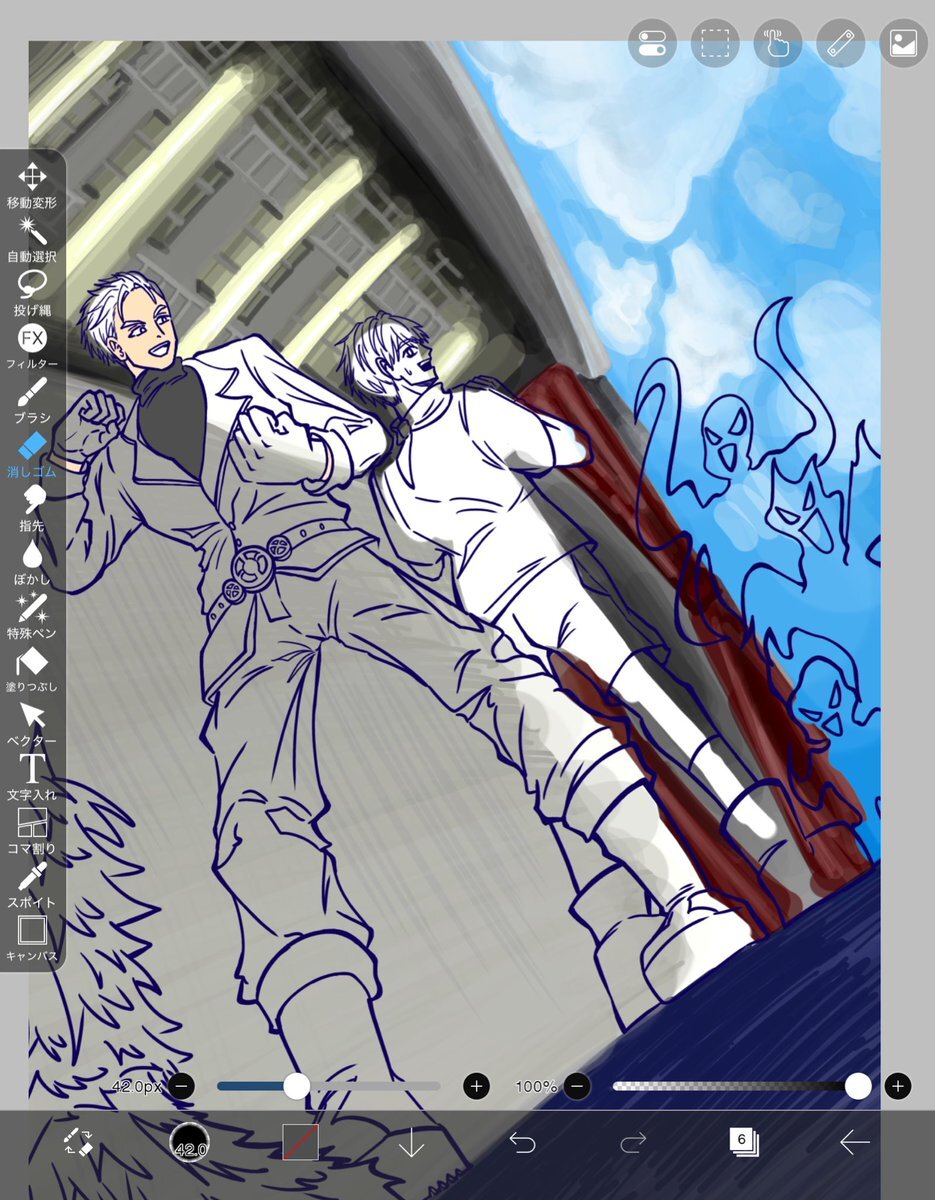Decrease opacity with minus button
The image size is (935, 1200).
click(577, 1086)
